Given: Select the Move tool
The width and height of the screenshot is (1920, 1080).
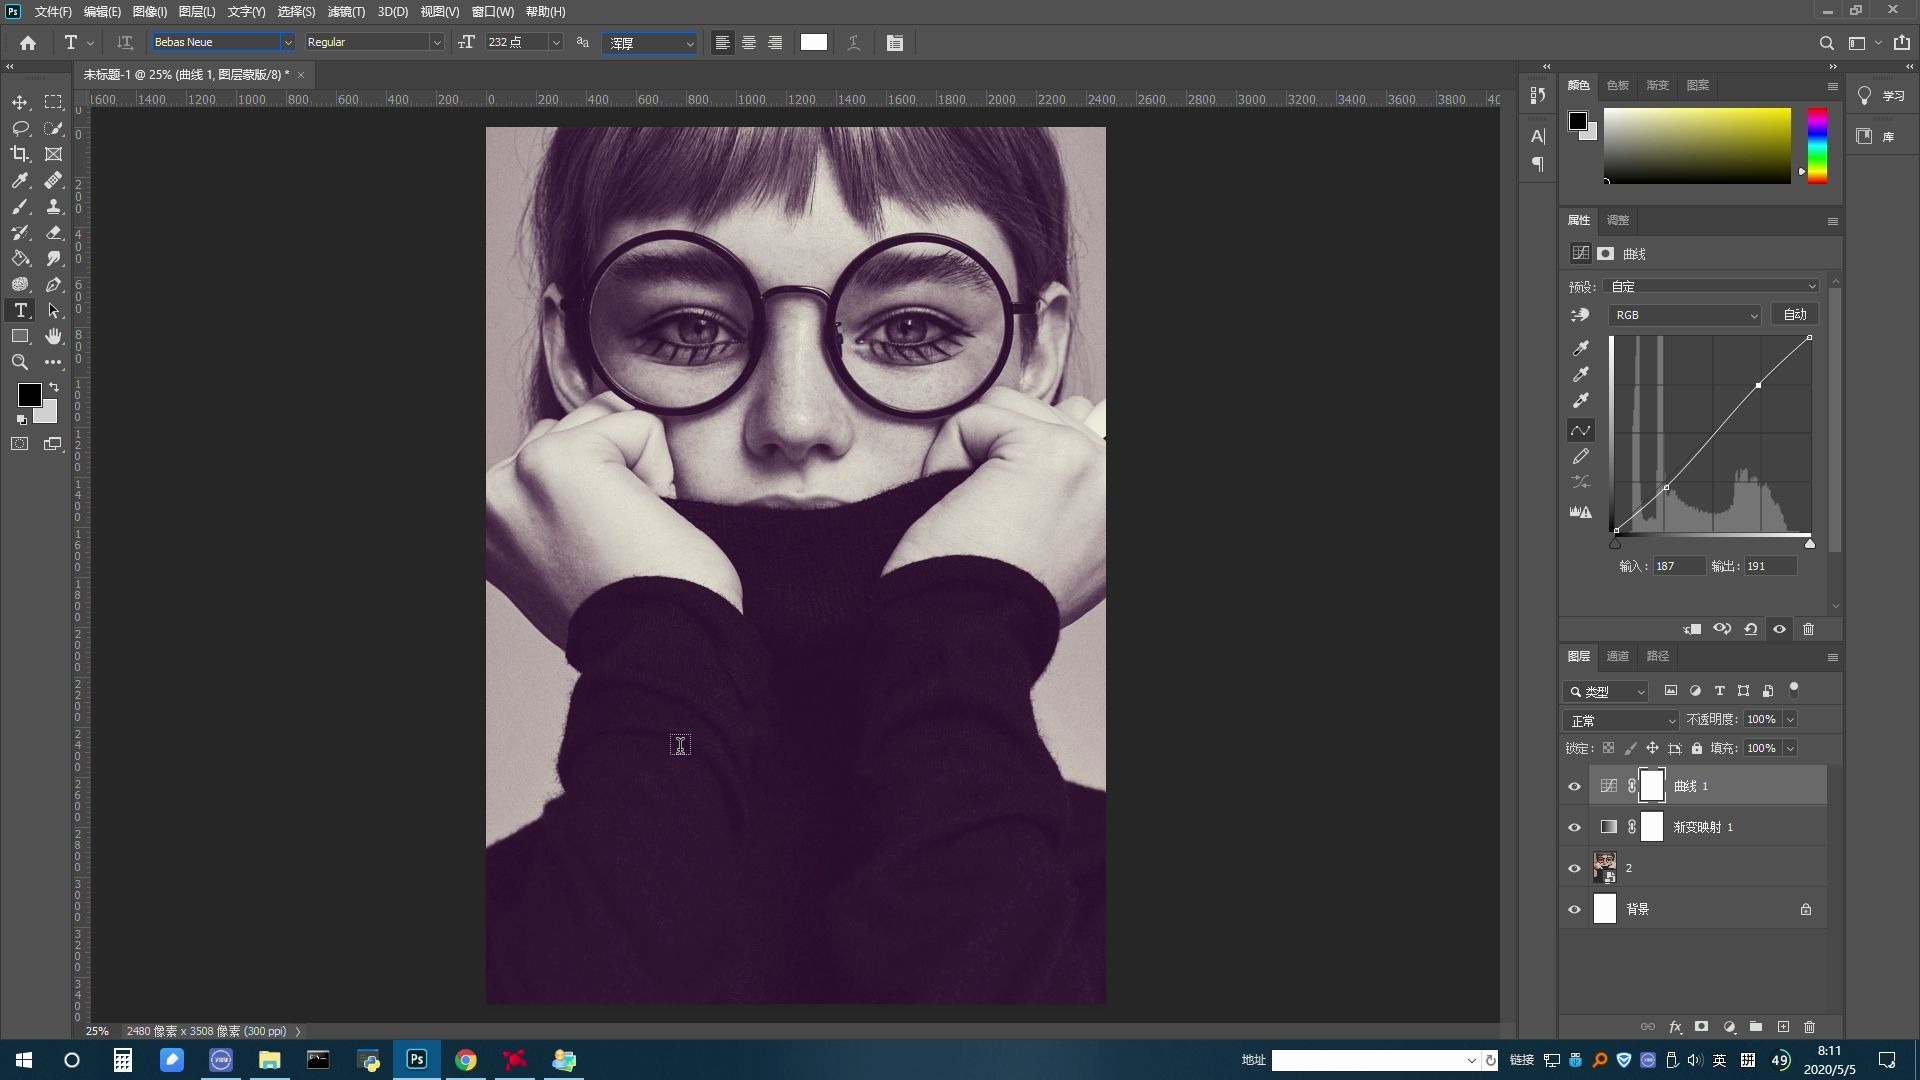Looking at the screenshot, I should click(20, 102).
